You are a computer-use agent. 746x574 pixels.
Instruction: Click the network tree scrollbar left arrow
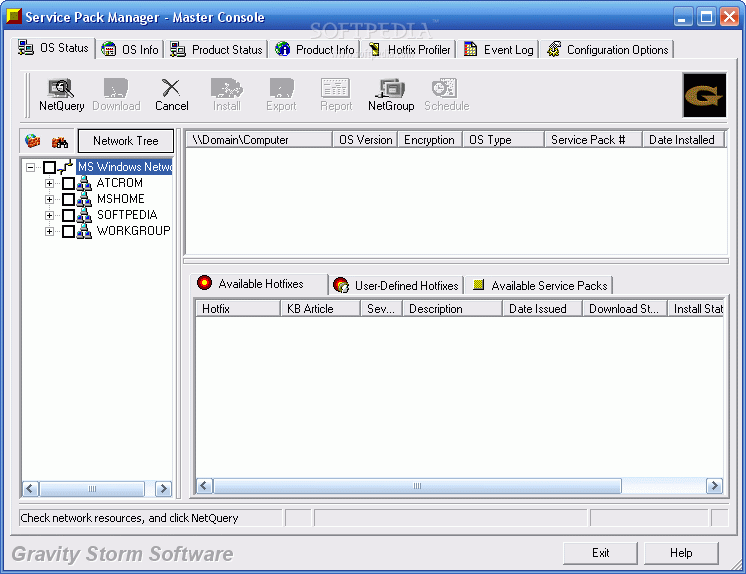point(30,489)
